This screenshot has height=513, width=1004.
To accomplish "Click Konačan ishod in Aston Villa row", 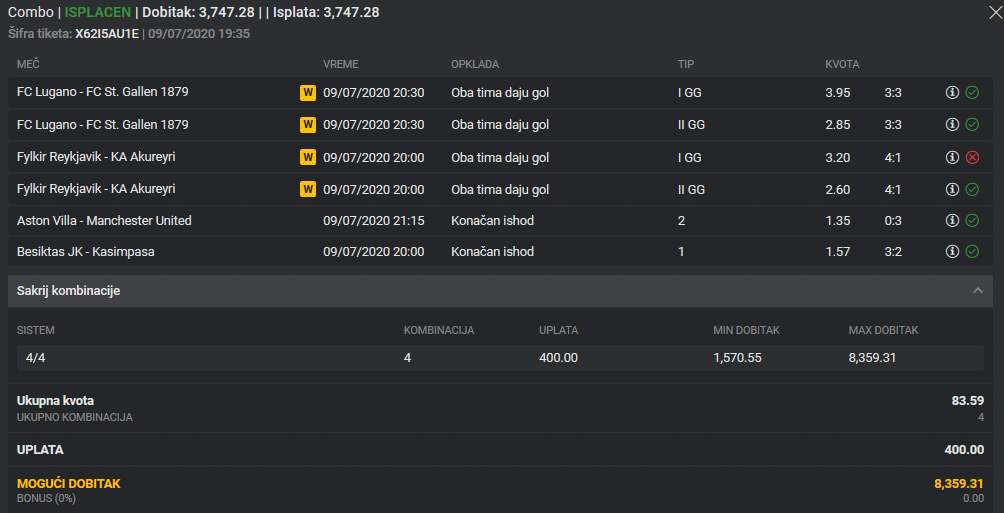I will 492,221.
